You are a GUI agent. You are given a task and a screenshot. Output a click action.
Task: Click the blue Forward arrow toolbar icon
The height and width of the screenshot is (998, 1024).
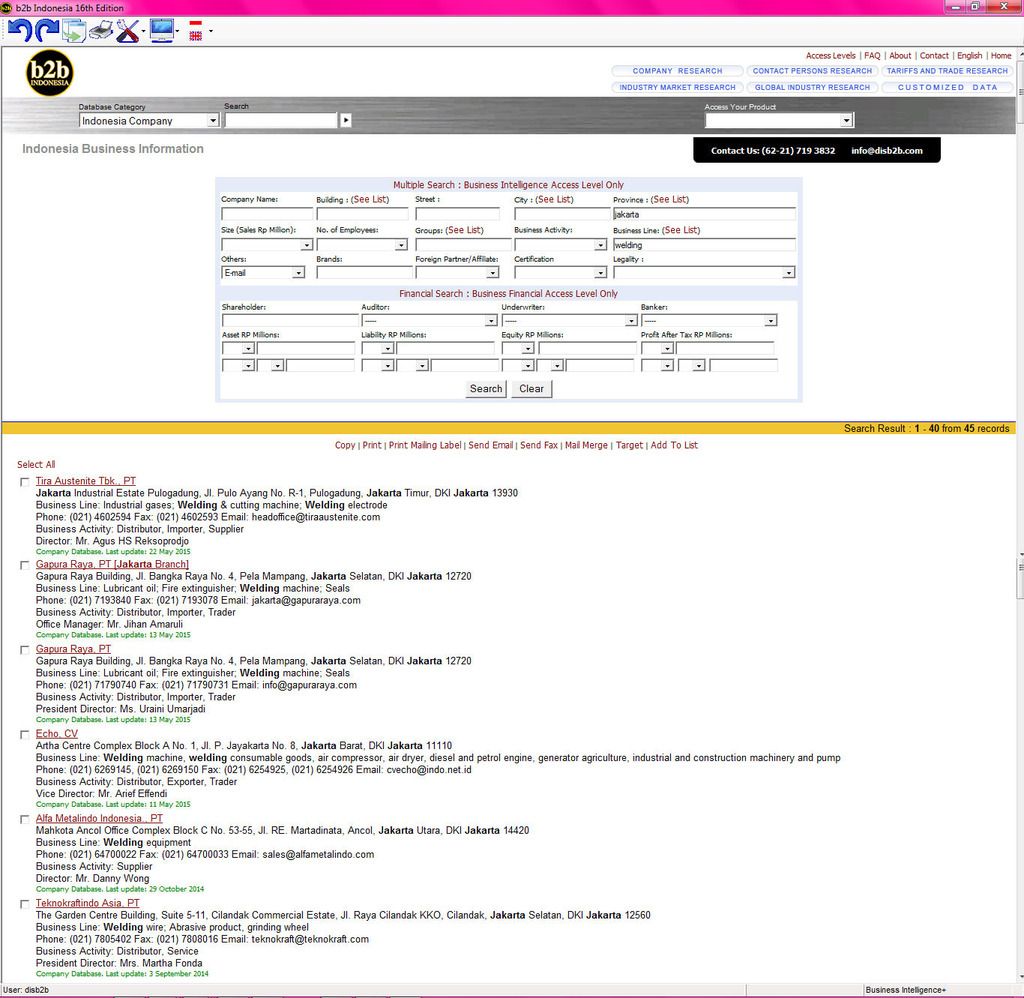click(47, 31)
